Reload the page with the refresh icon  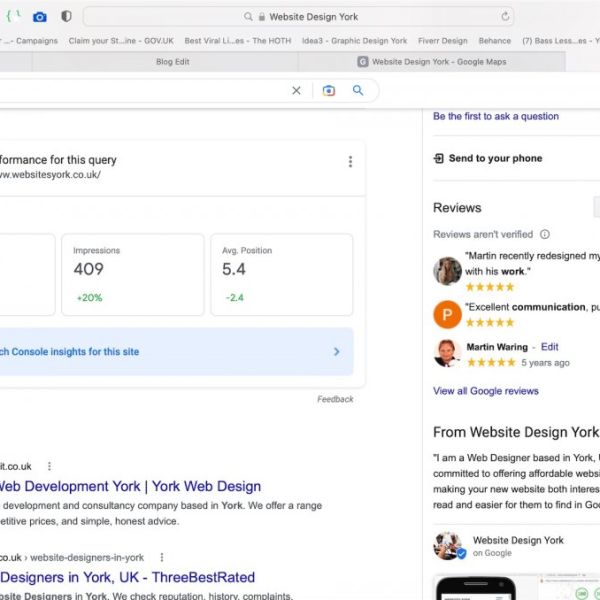coord(505,16)
